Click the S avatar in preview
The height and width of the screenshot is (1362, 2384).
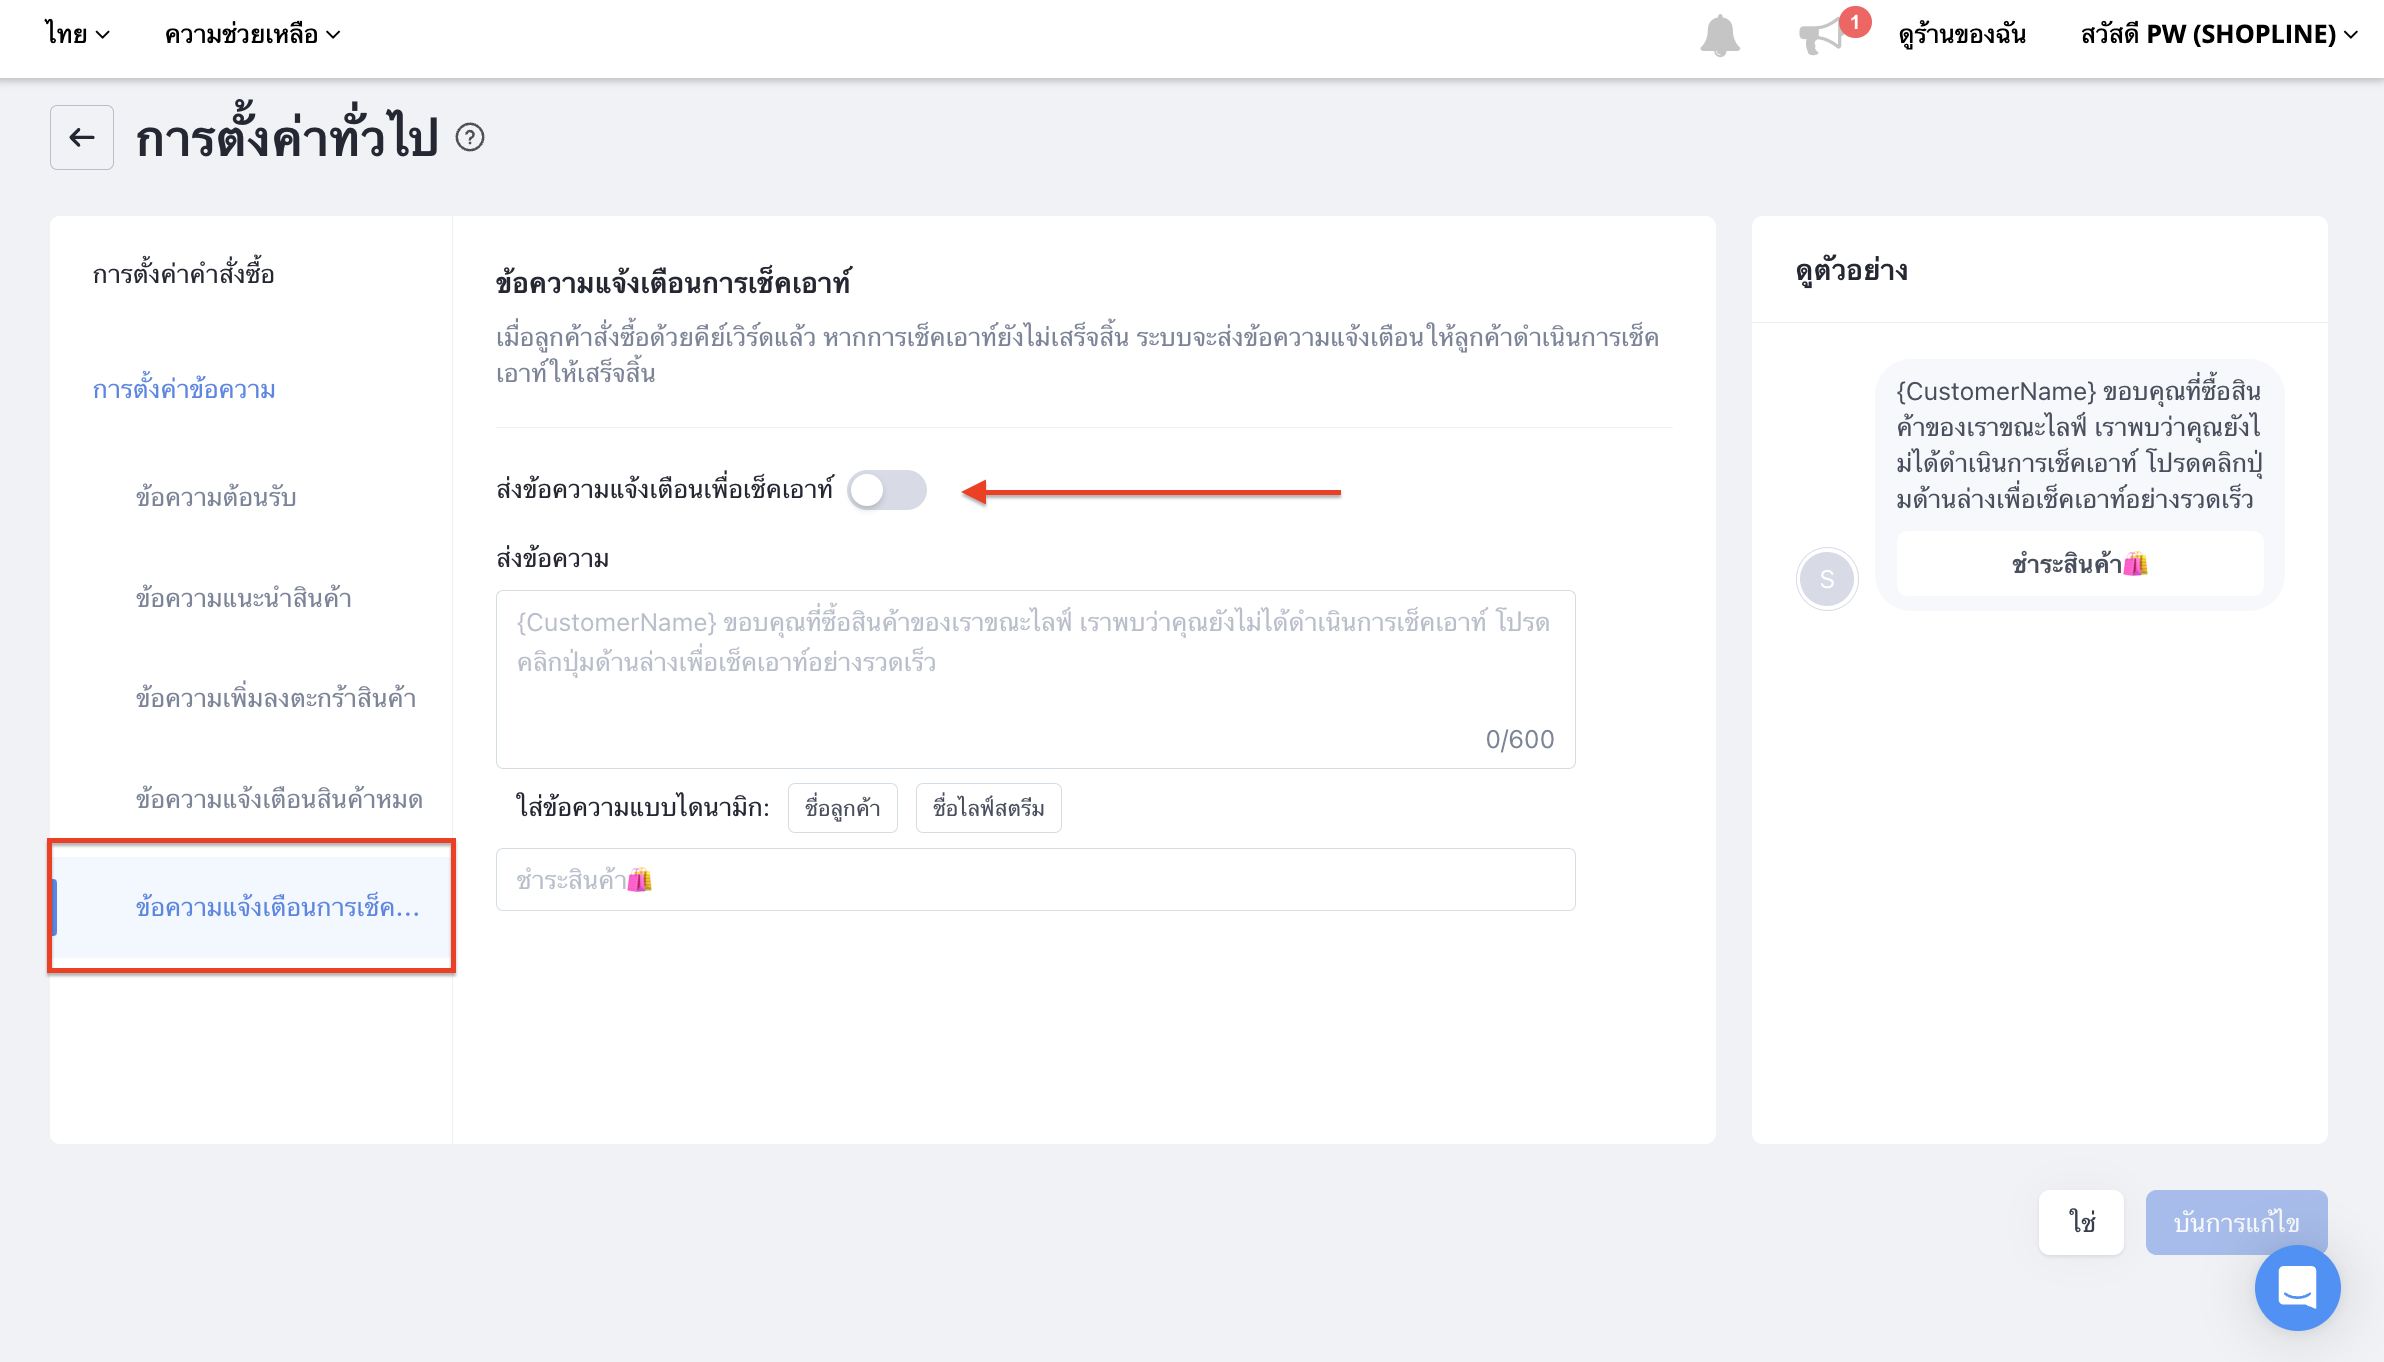click(x=1827, y=579)
